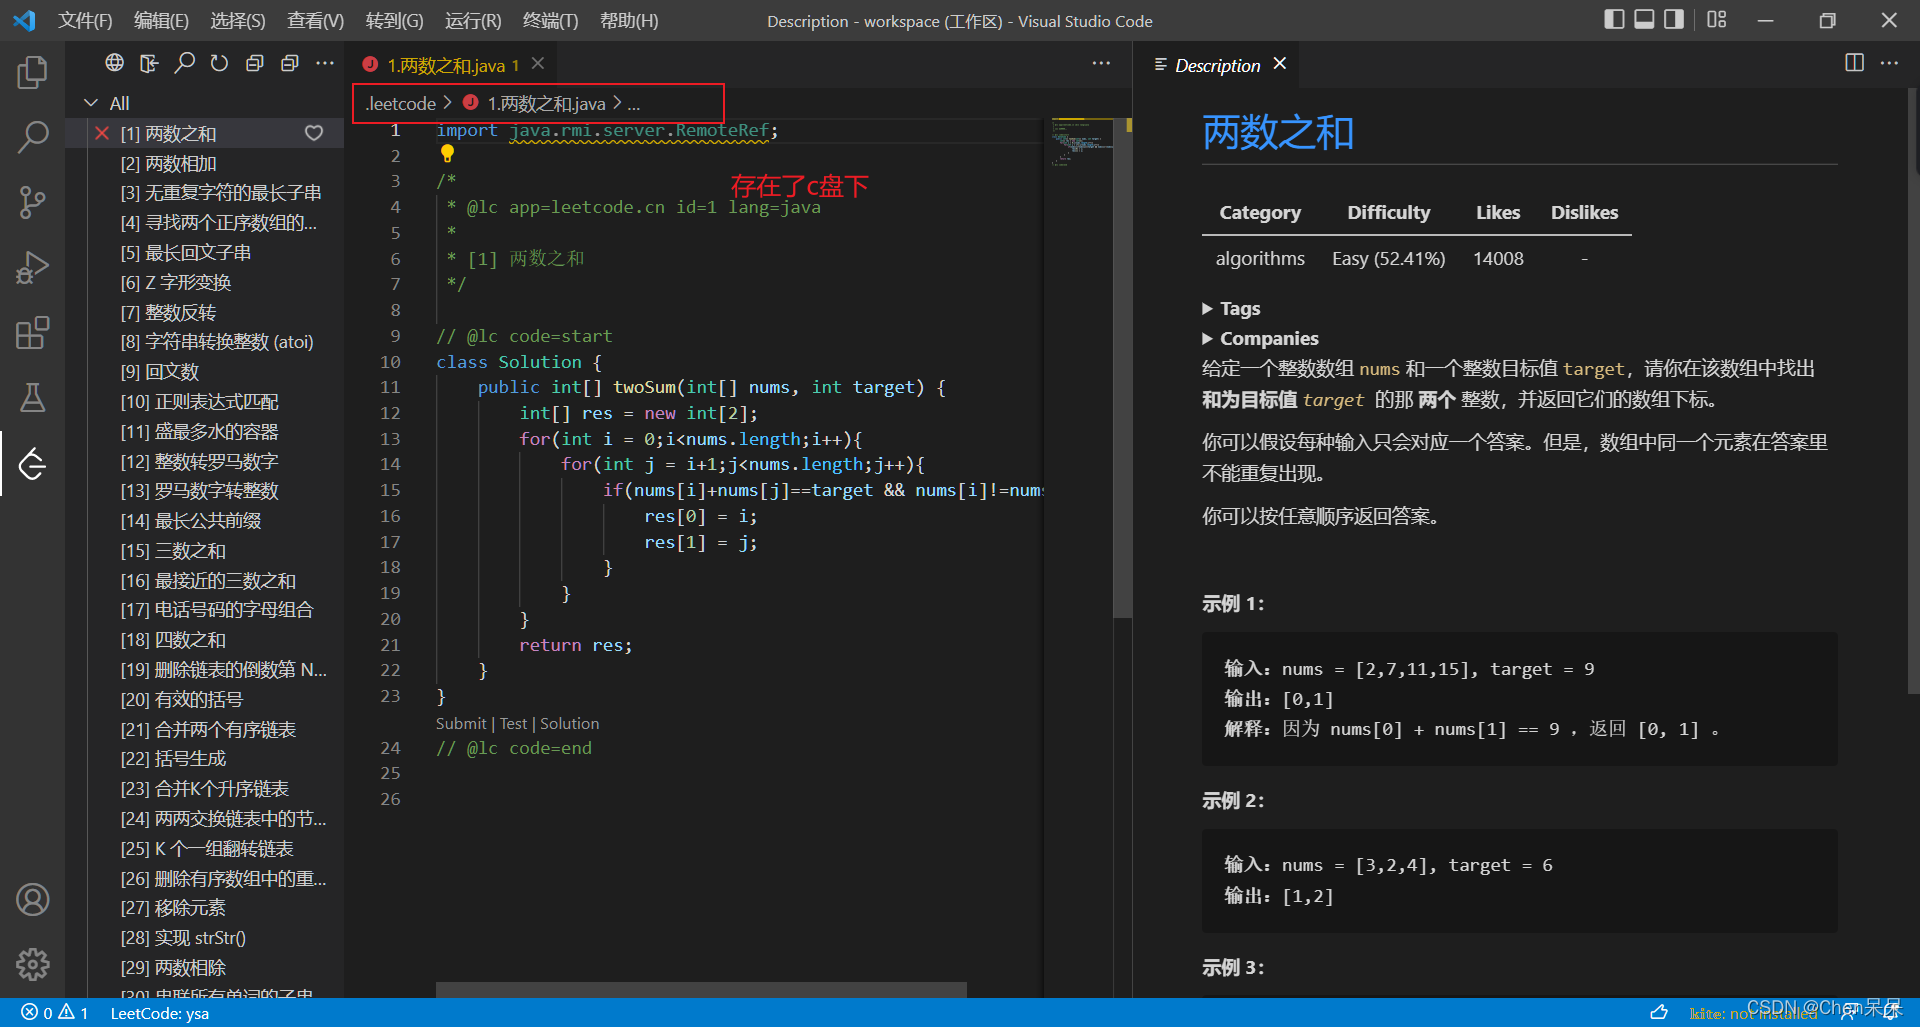This screenshot has height=1027, width=1920.
Task: Toggle favorite heart on problem 两数之和
Action: pos(314,133)
